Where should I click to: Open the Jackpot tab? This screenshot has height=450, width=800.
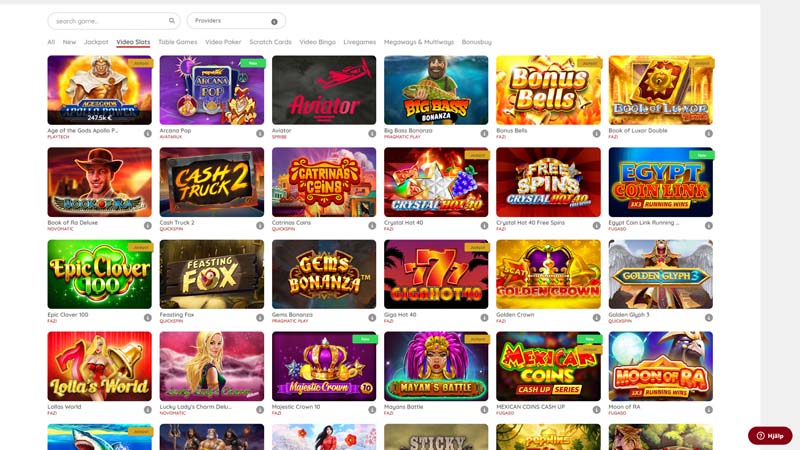pos(96,42)
